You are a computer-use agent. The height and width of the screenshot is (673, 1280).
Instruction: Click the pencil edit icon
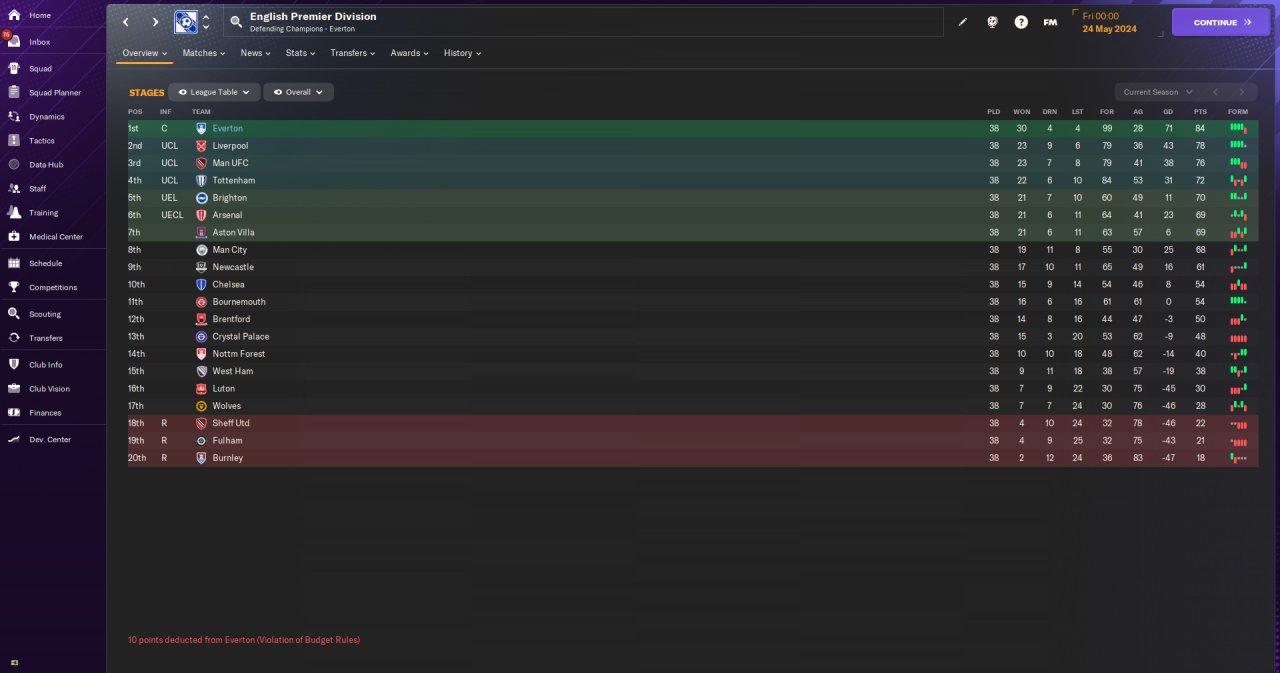(x=963, y=22)
